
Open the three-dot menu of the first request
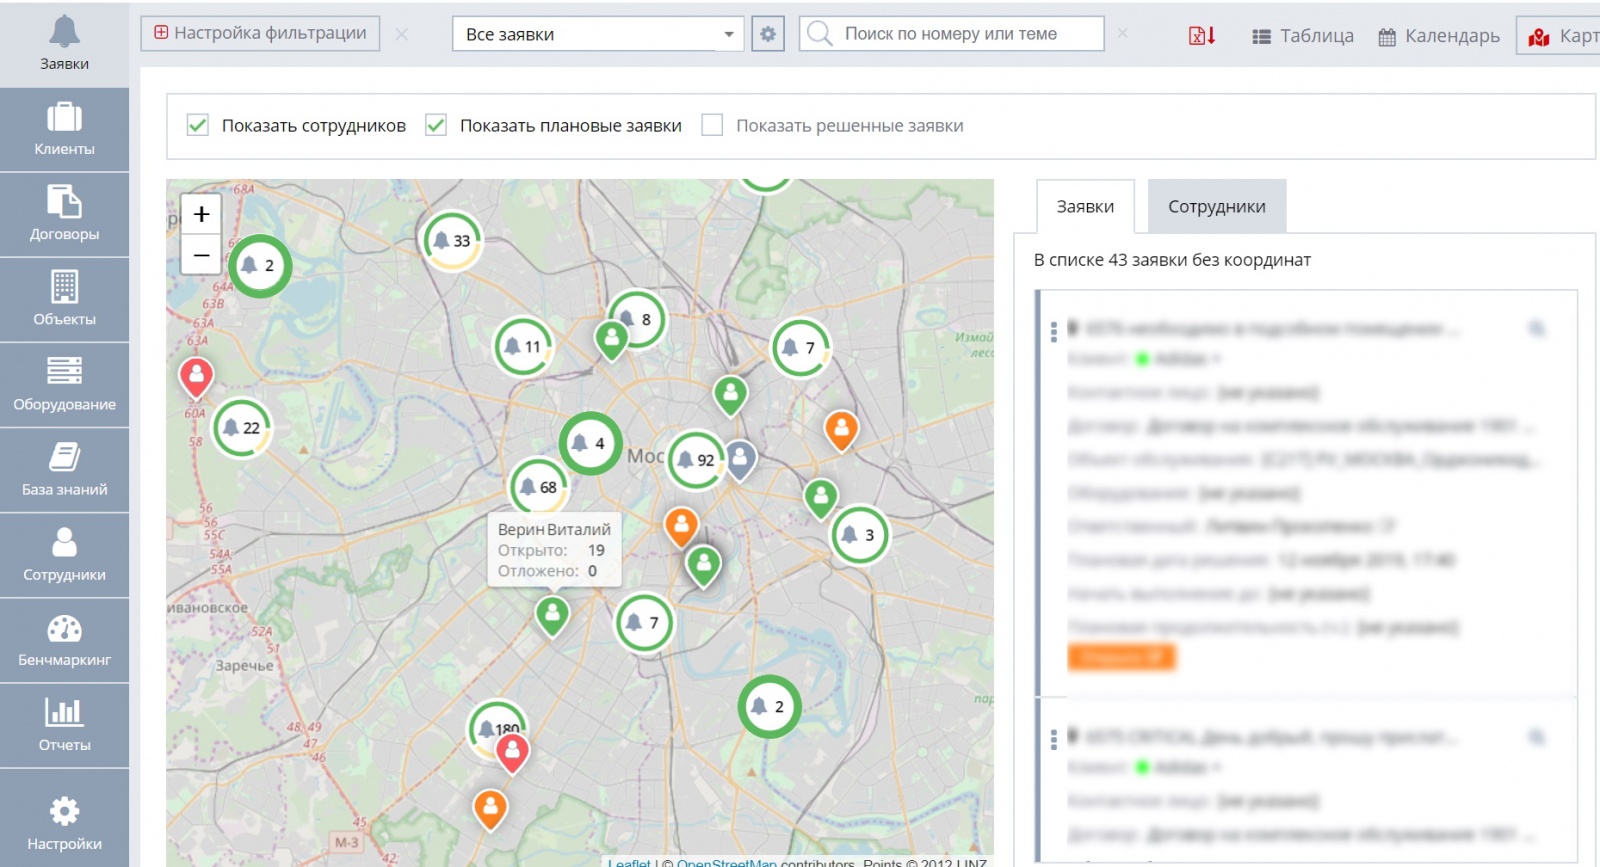(1053, 332)
